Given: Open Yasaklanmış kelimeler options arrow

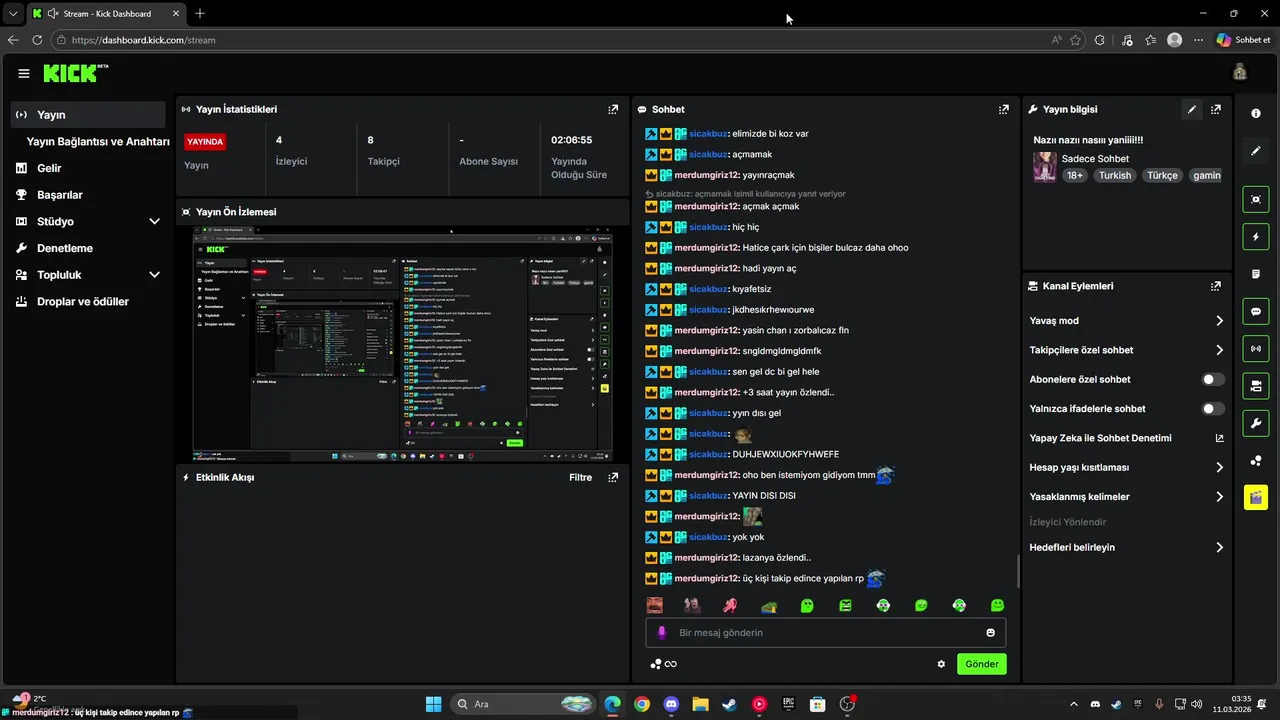Looking at the screenshot, I should (1219, 497).
